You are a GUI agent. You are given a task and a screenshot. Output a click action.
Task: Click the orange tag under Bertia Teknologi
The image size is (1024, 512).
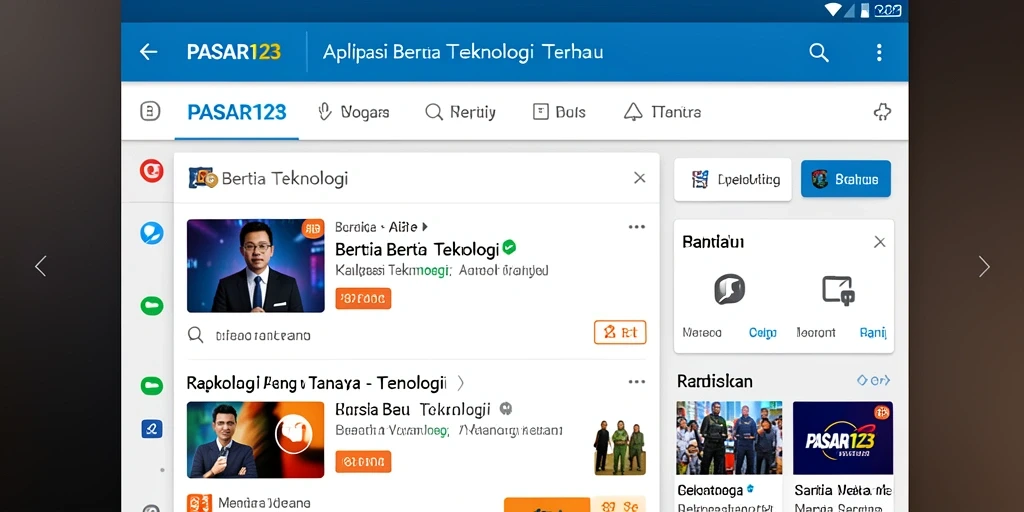pos(363,298)
